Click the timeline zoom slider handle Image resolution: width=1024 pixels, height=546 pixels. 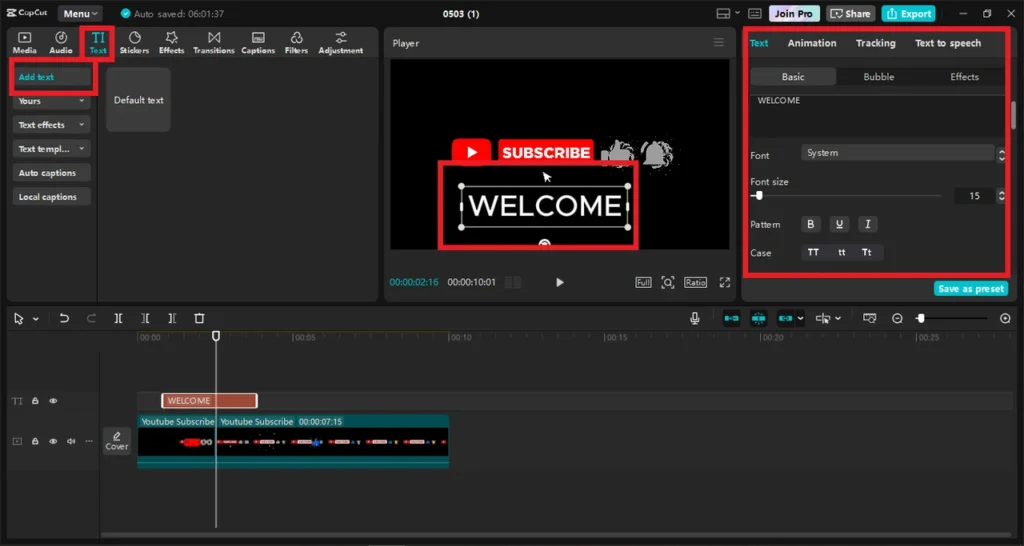coord(920,318)
